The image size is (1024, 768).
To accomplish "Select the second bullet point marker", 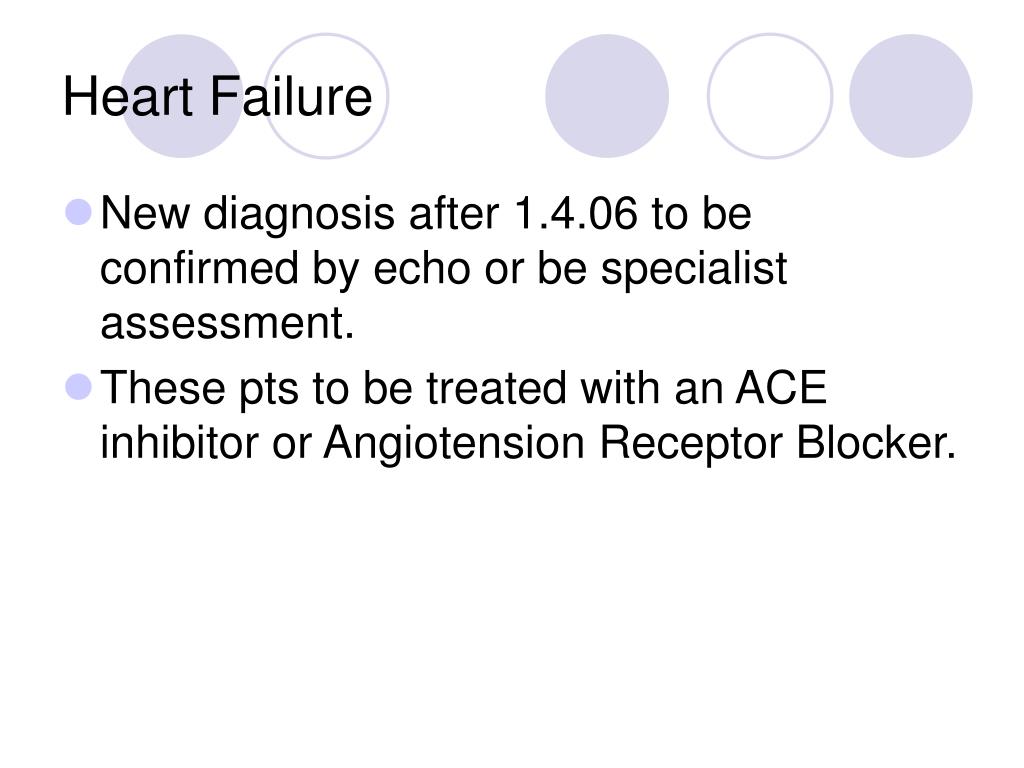I will click(x=79, y=387).
